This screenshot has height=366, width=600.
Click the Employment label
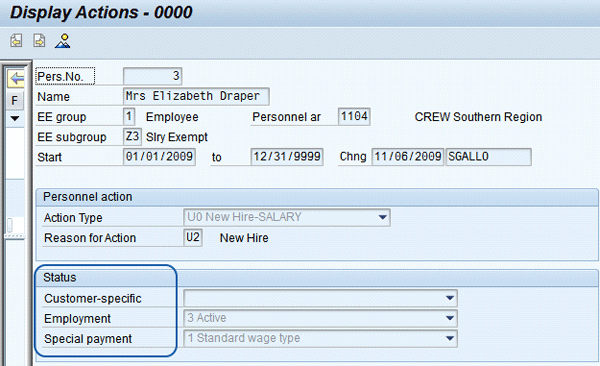click(x=77, y=319)
